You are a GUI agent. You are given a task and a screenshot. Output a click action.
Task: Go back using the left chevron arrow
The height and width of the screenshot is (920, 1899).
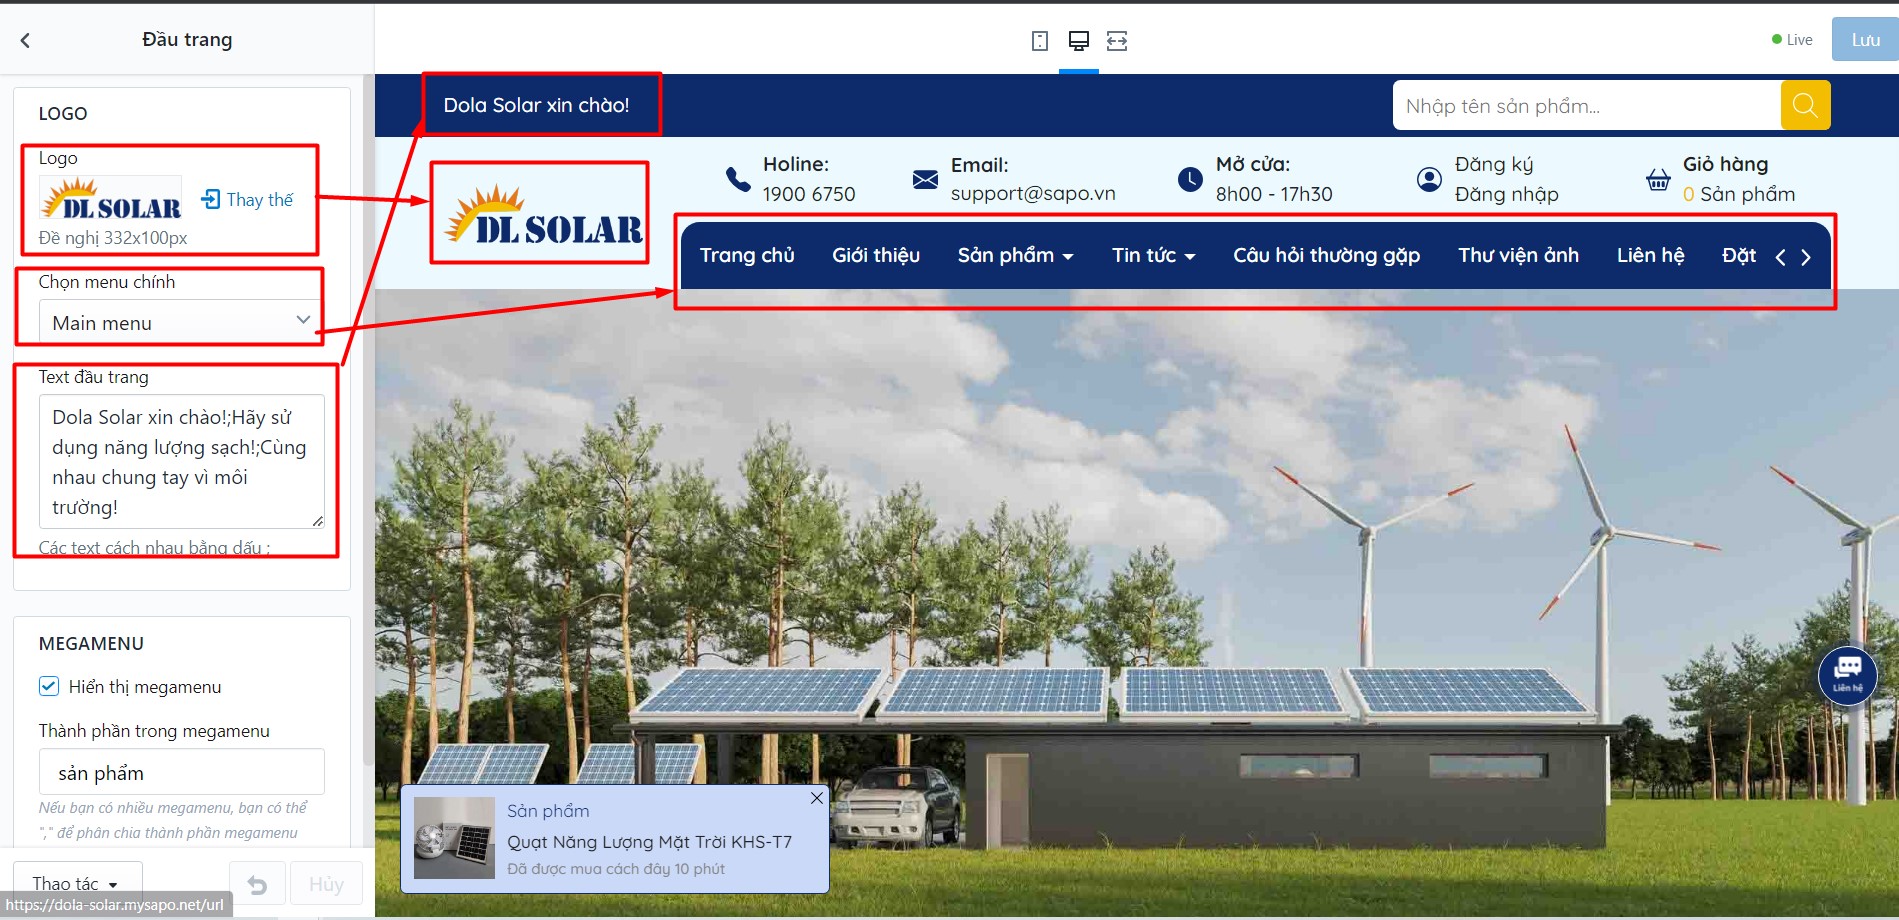click(25, 40)
